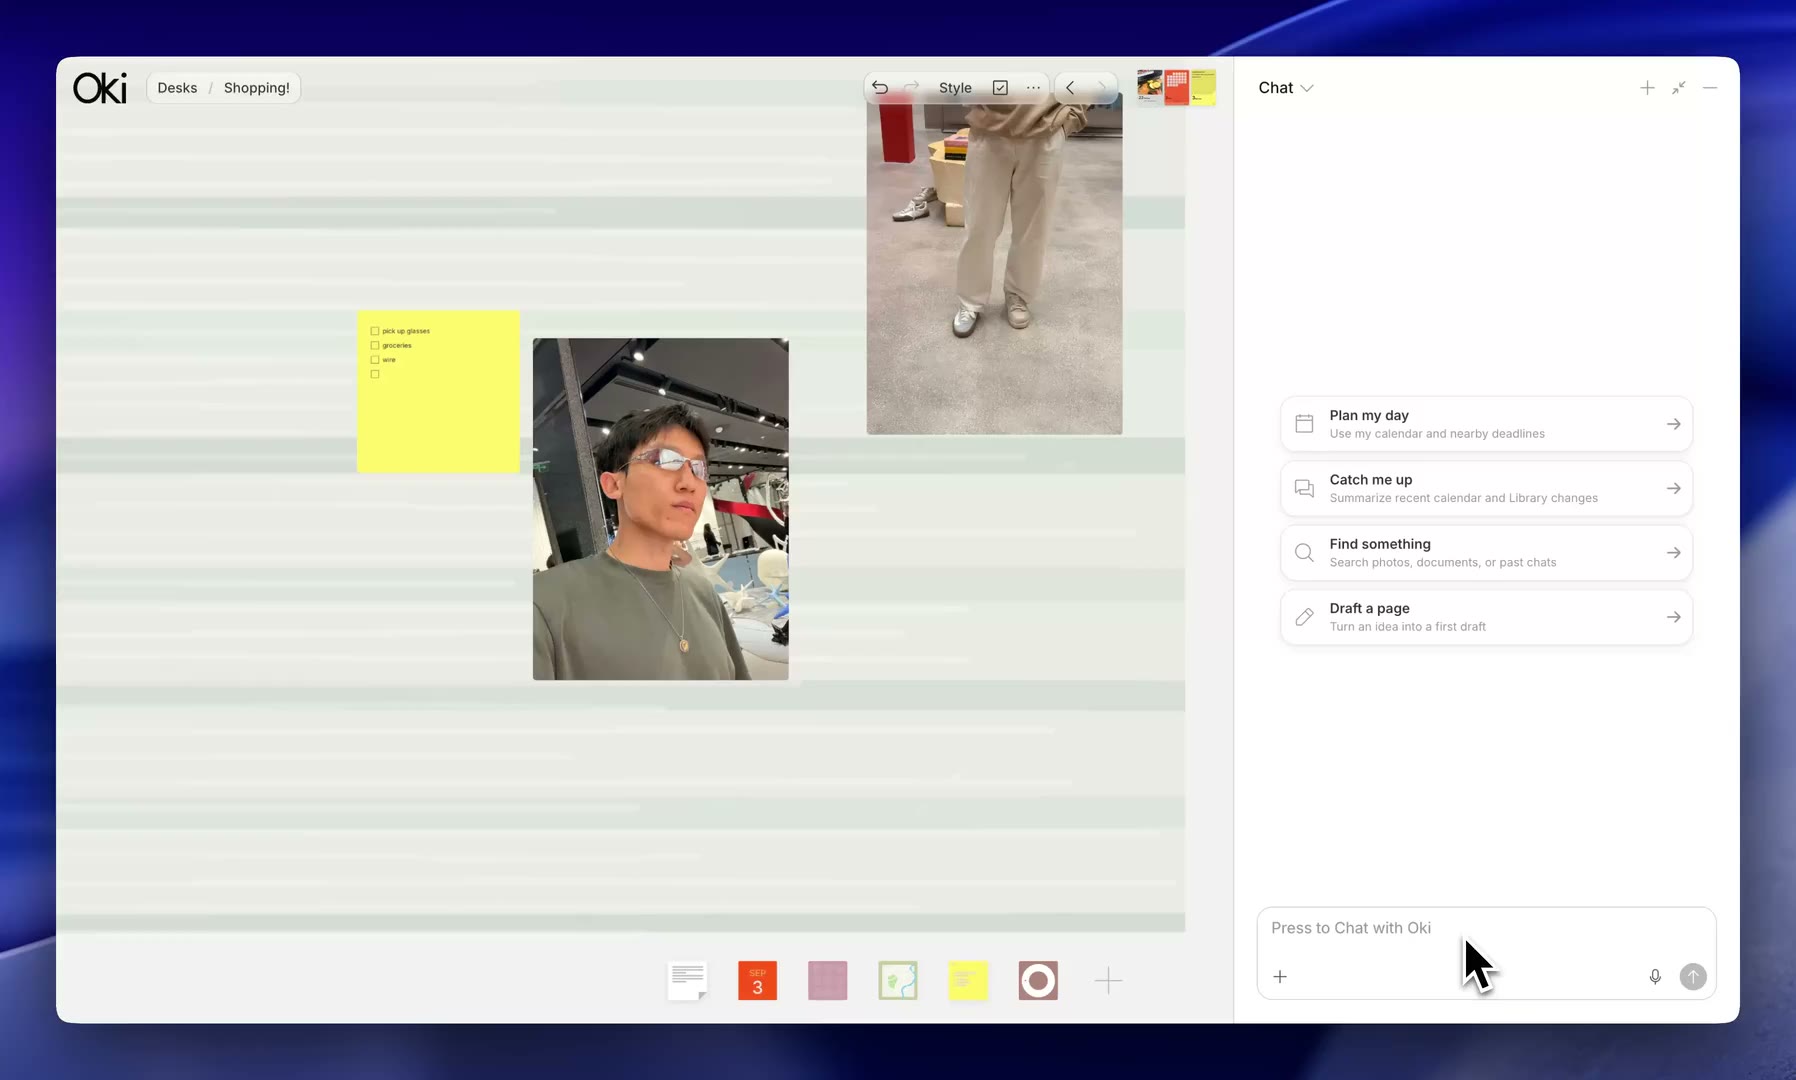The image size is (1796, 1080).
Task: Click the Chat with Oki input field
Action: (1486, 928)
